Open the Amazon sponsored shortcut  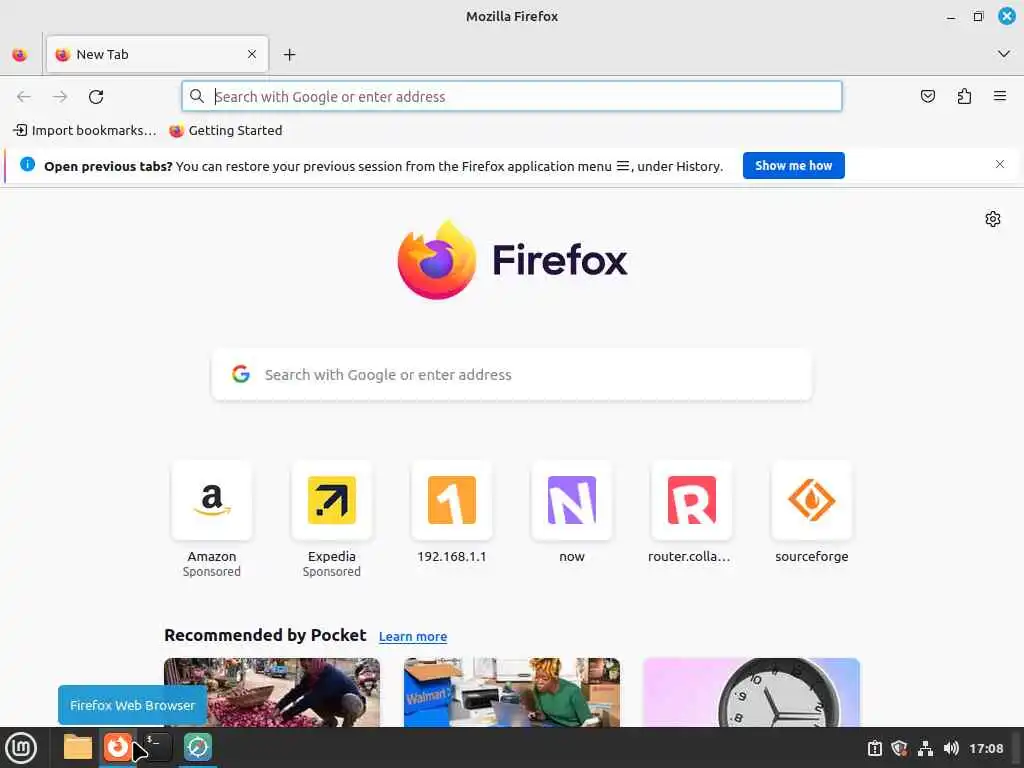212,520
